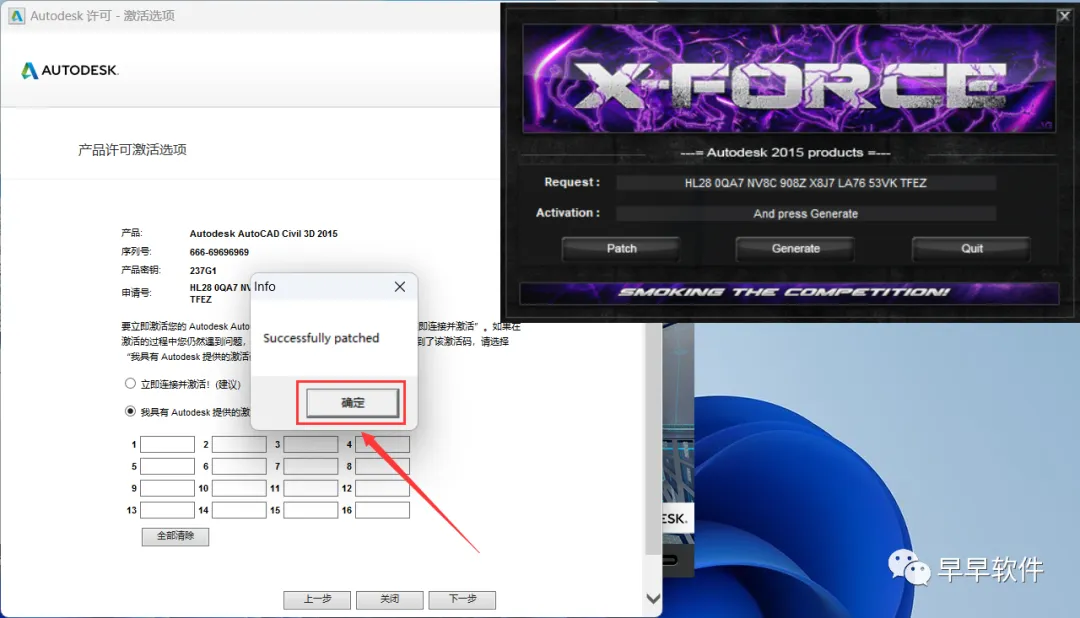The height and width of the screenshot is (618, 1080).
Task: Click activation code box 16
Action: pos(382,511)
